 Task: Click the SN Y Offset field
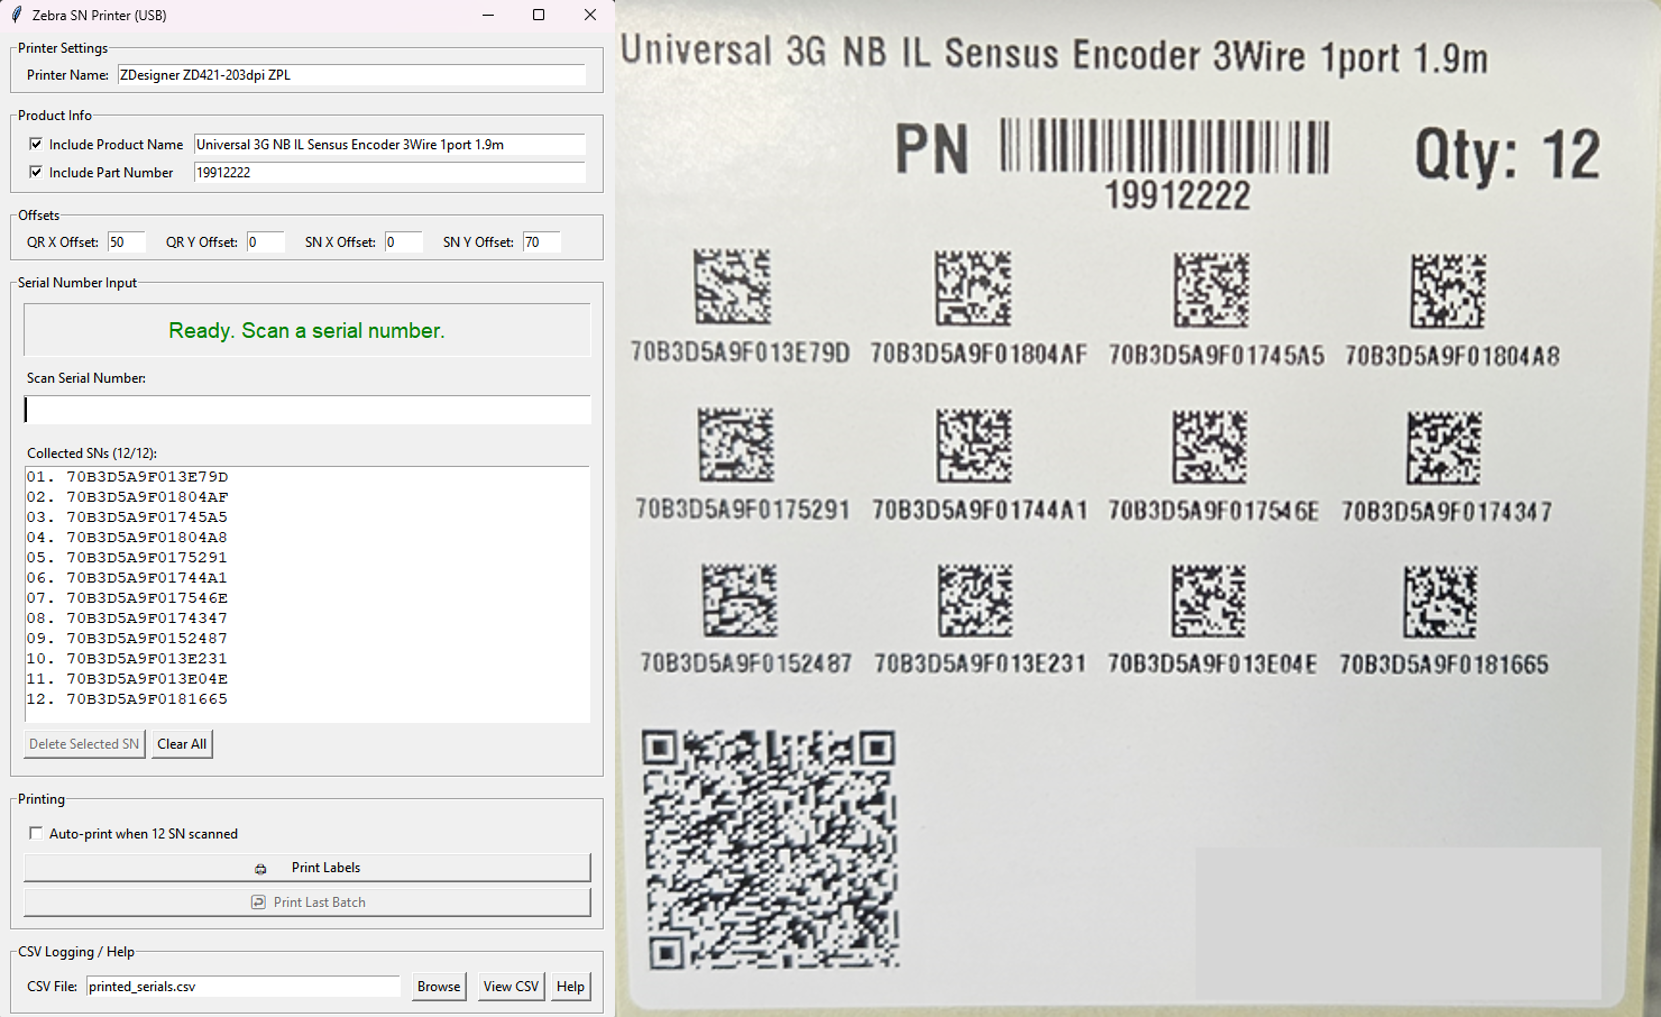542,242
